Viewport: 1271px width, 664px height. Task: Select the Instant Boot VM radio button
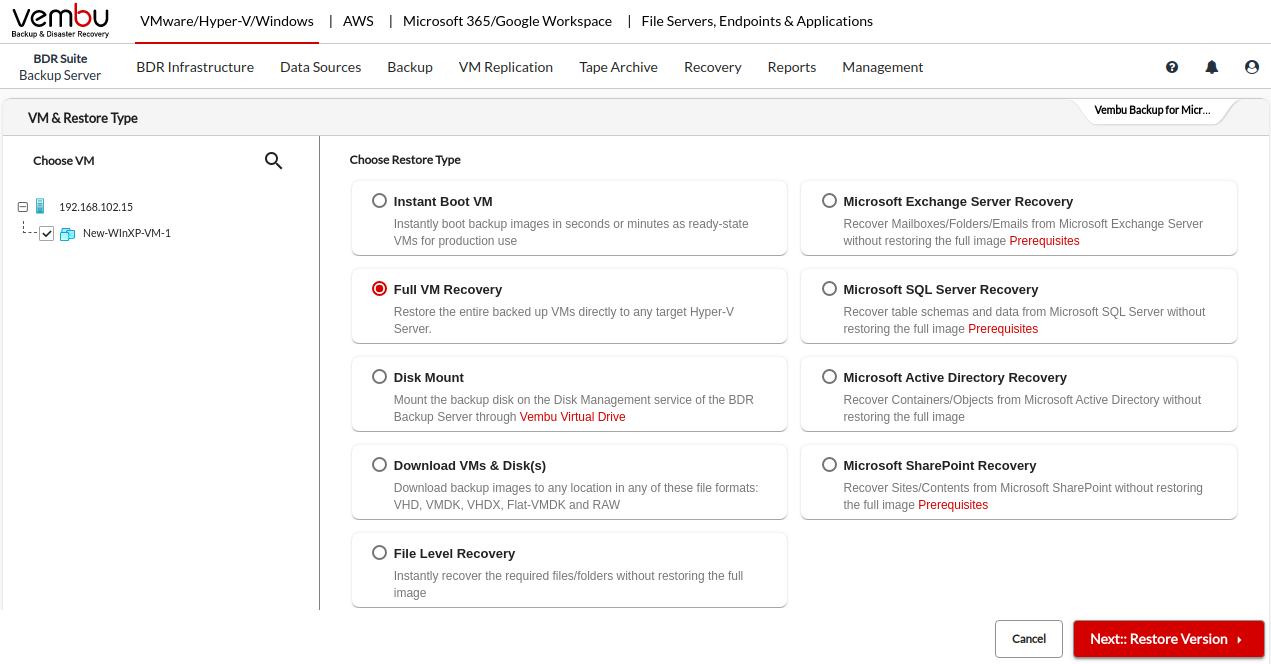click(x=379, y=201)
